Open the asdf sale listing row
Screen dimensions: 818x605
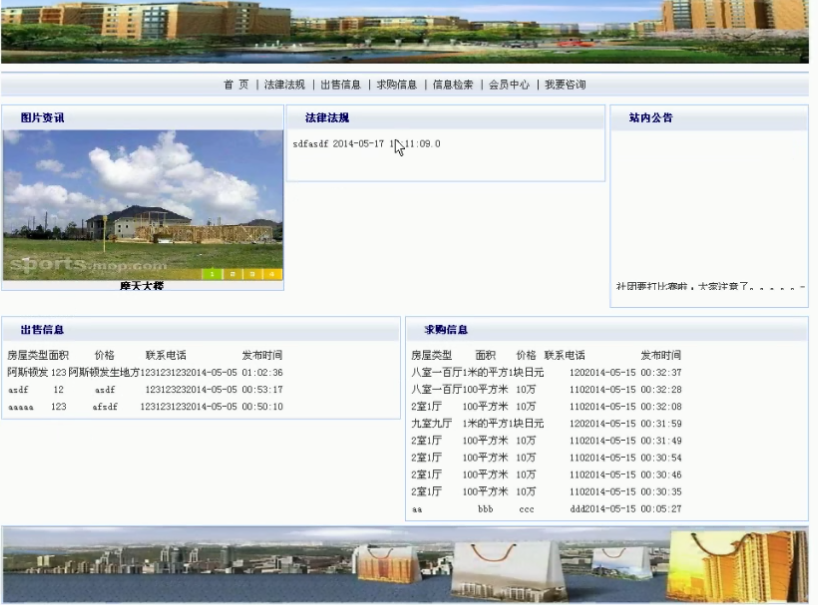click(145, 390)
